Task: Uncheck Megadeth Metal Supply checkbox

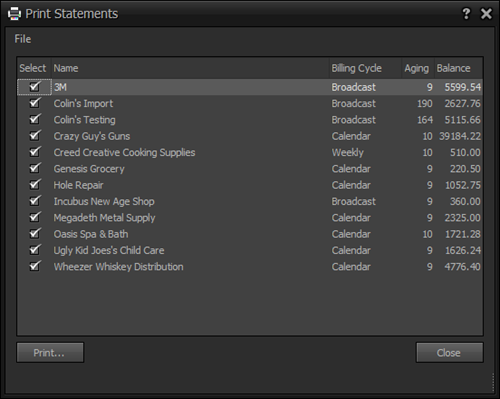Action: [34, 218]
